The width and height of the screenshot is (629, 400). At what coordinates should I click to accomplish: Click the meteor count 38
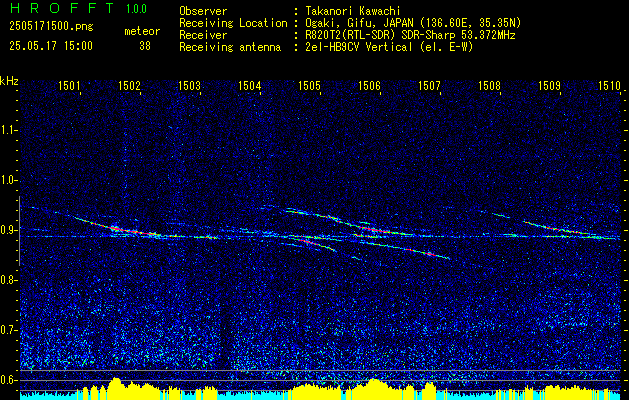coord(145,47)
